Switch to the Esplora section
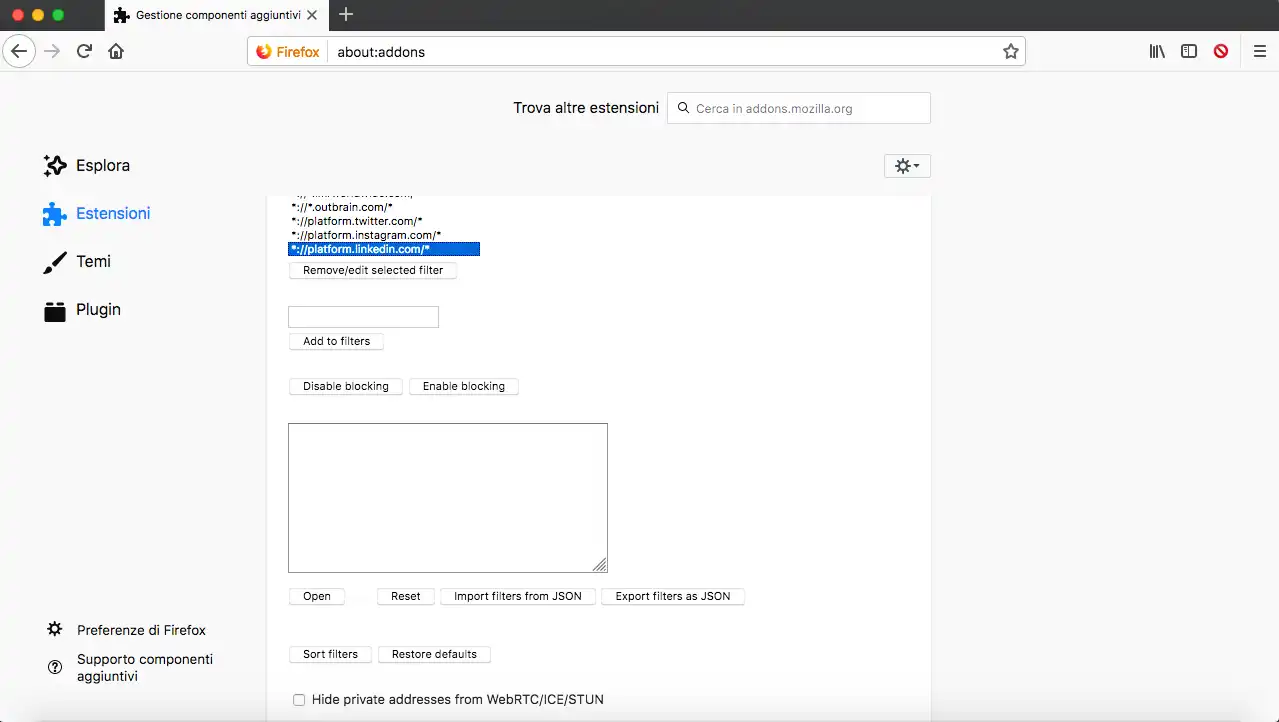This screenshot has height=722, width=1279. pyautogui.click(x=103, y=166)
